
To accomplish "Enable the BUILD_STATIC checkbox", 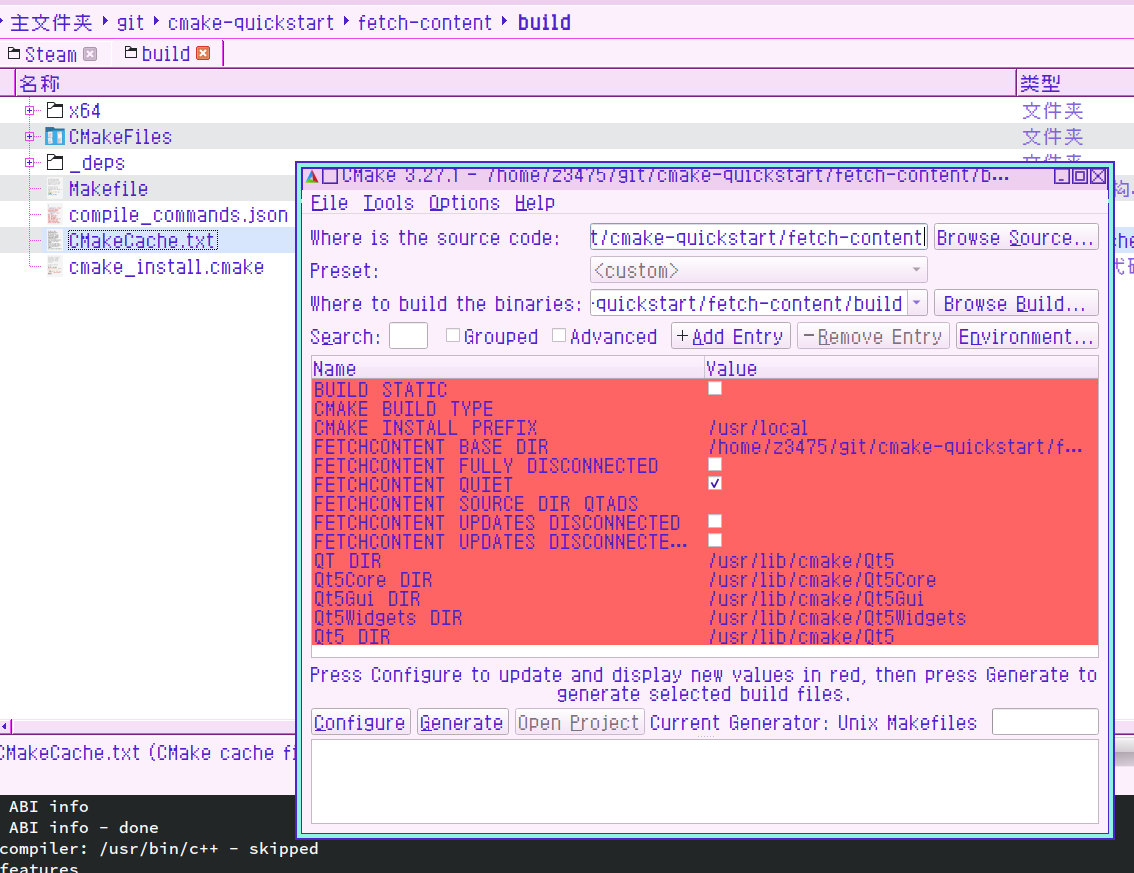I will pyautogui.click(x=715, y=388).
